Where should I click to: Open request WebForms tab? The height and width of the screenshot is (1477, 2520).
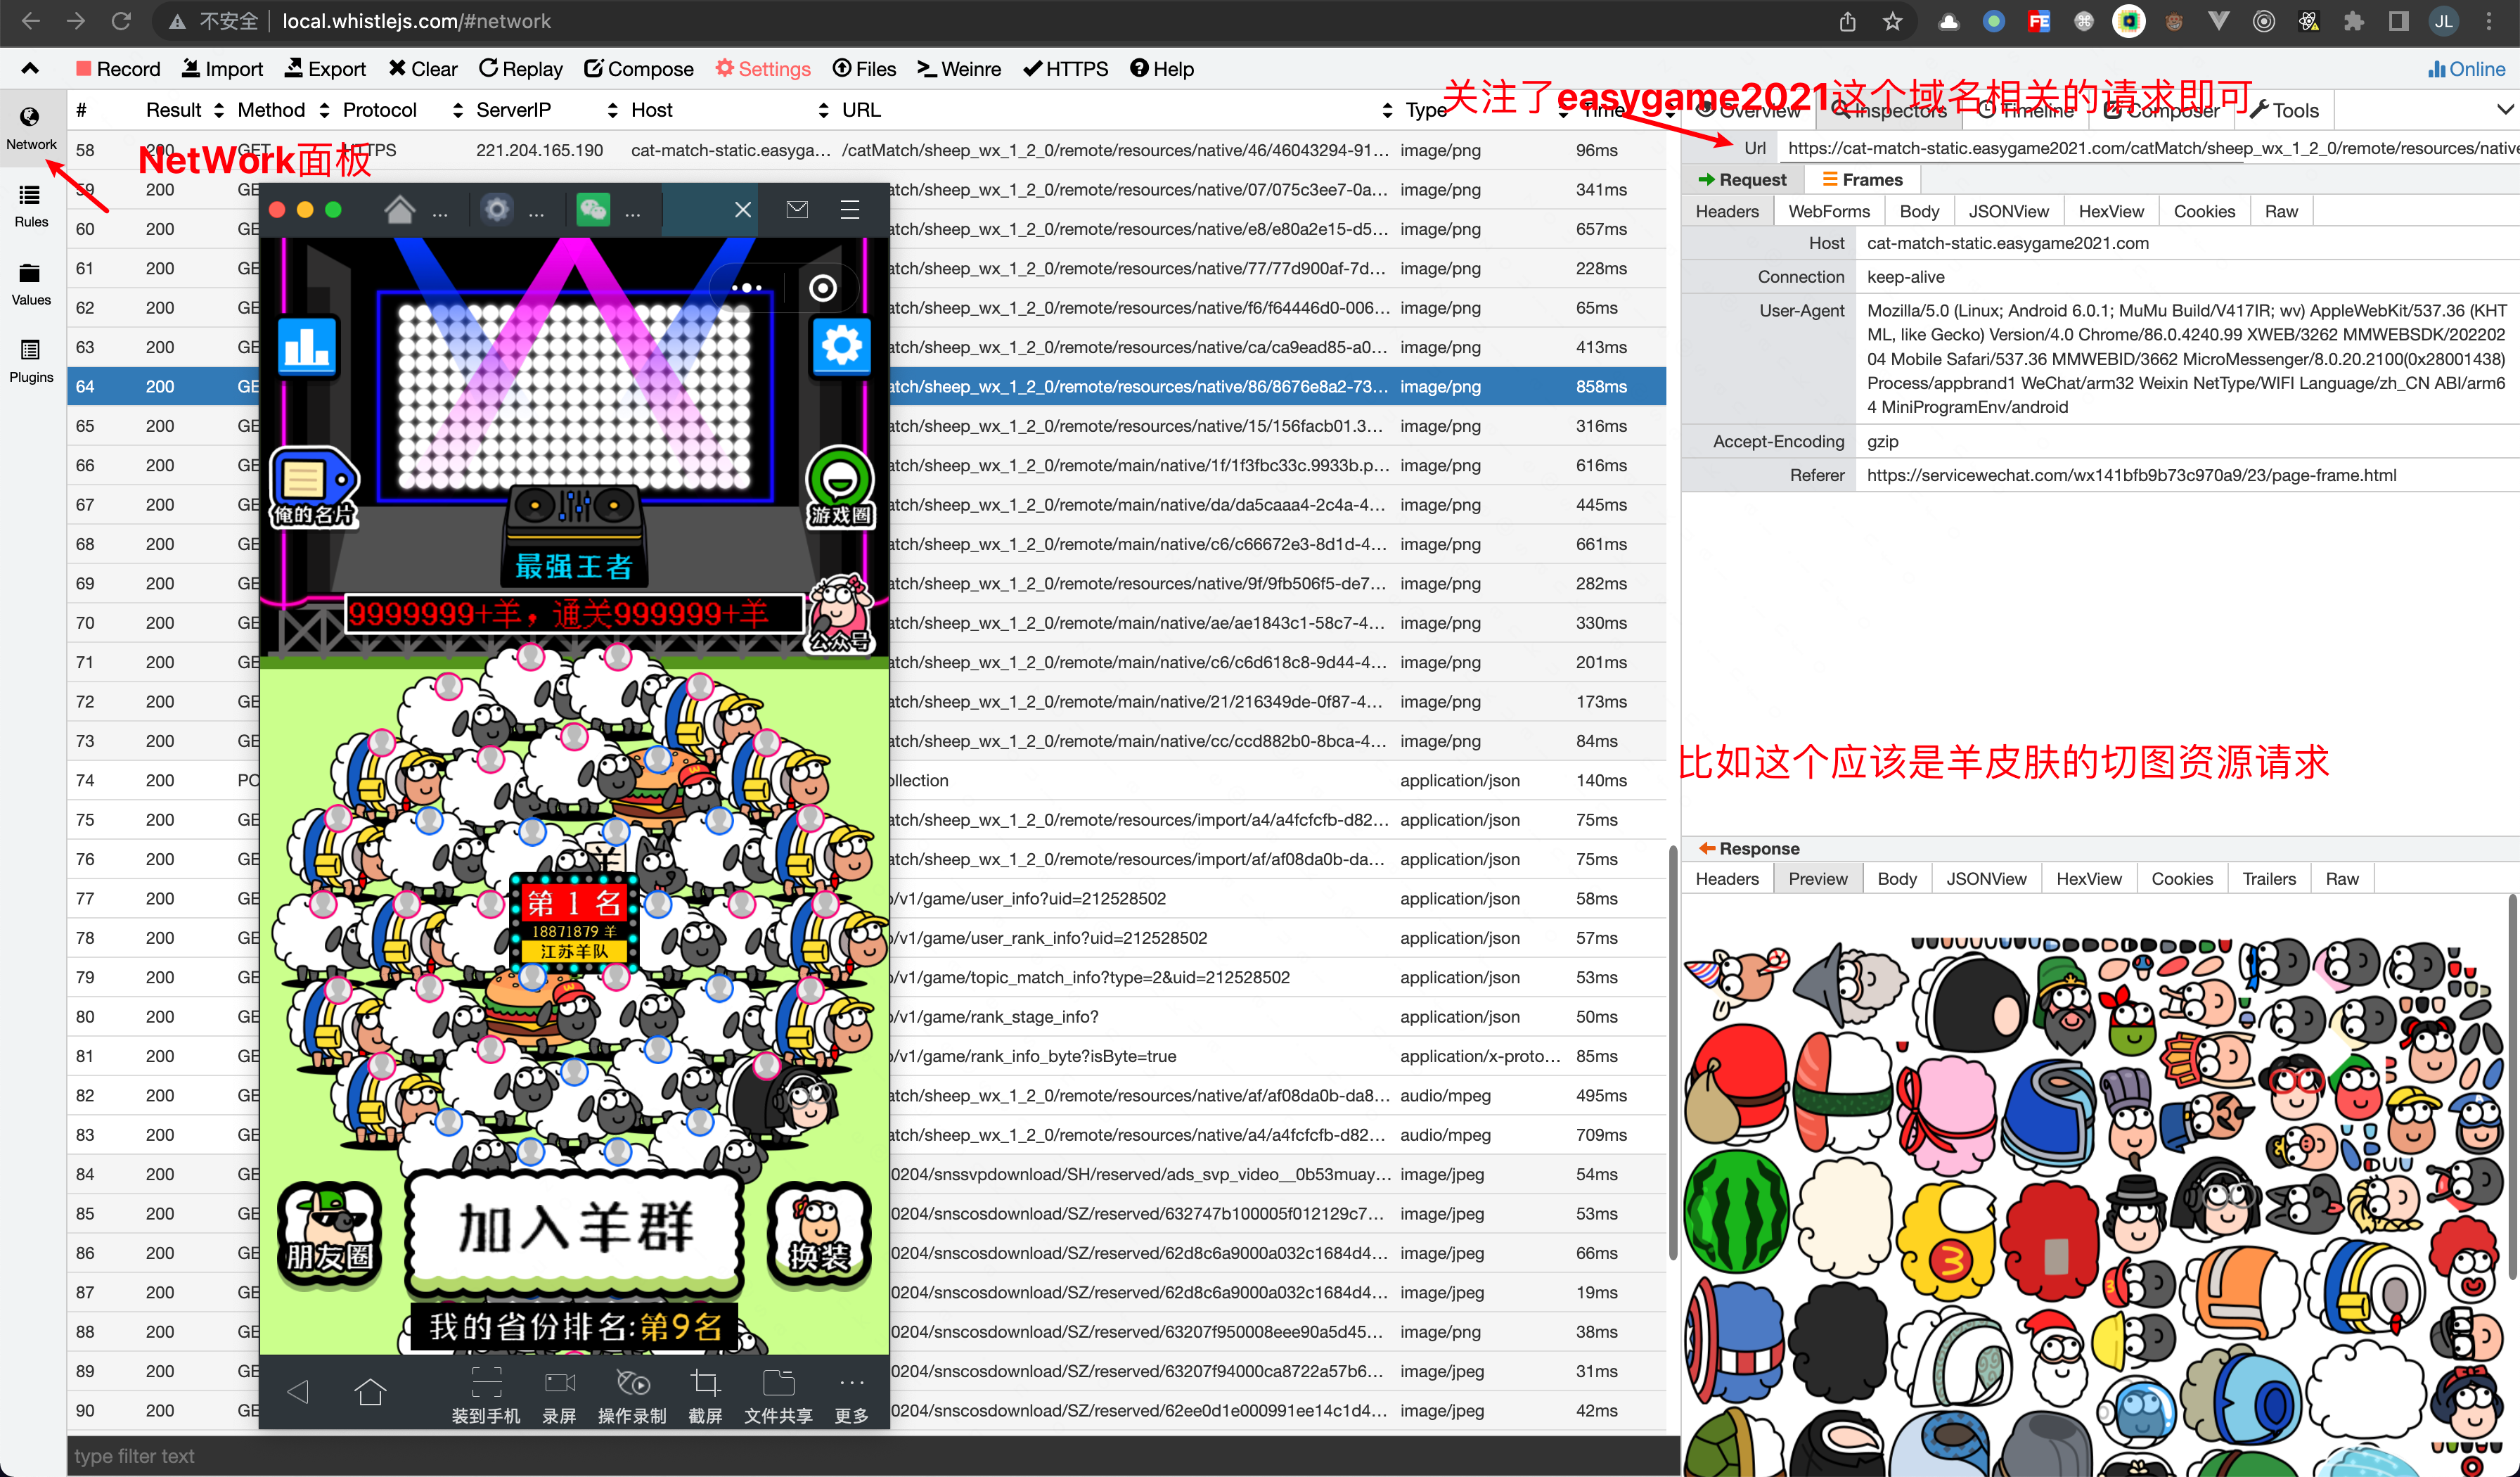pyautogui.click(x=1828, y=211)
